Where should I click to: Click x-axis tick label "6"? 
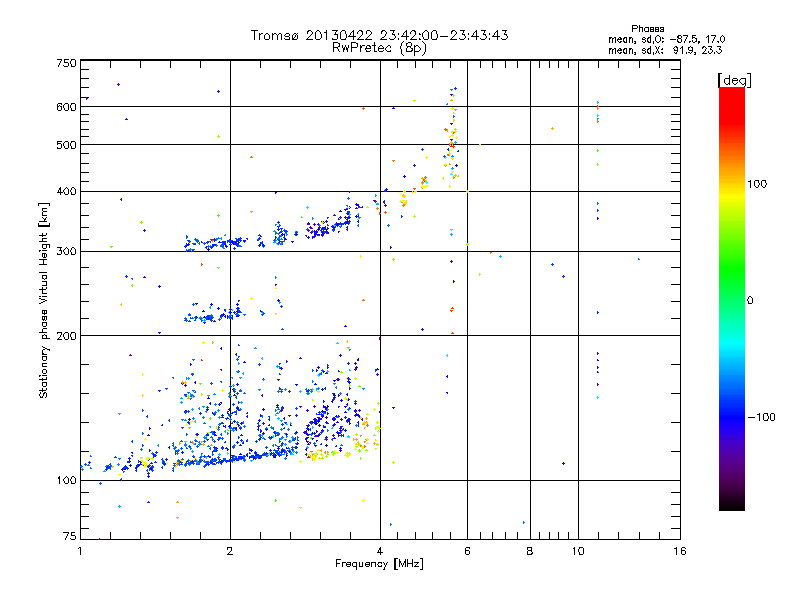click(x=467, y=551)
